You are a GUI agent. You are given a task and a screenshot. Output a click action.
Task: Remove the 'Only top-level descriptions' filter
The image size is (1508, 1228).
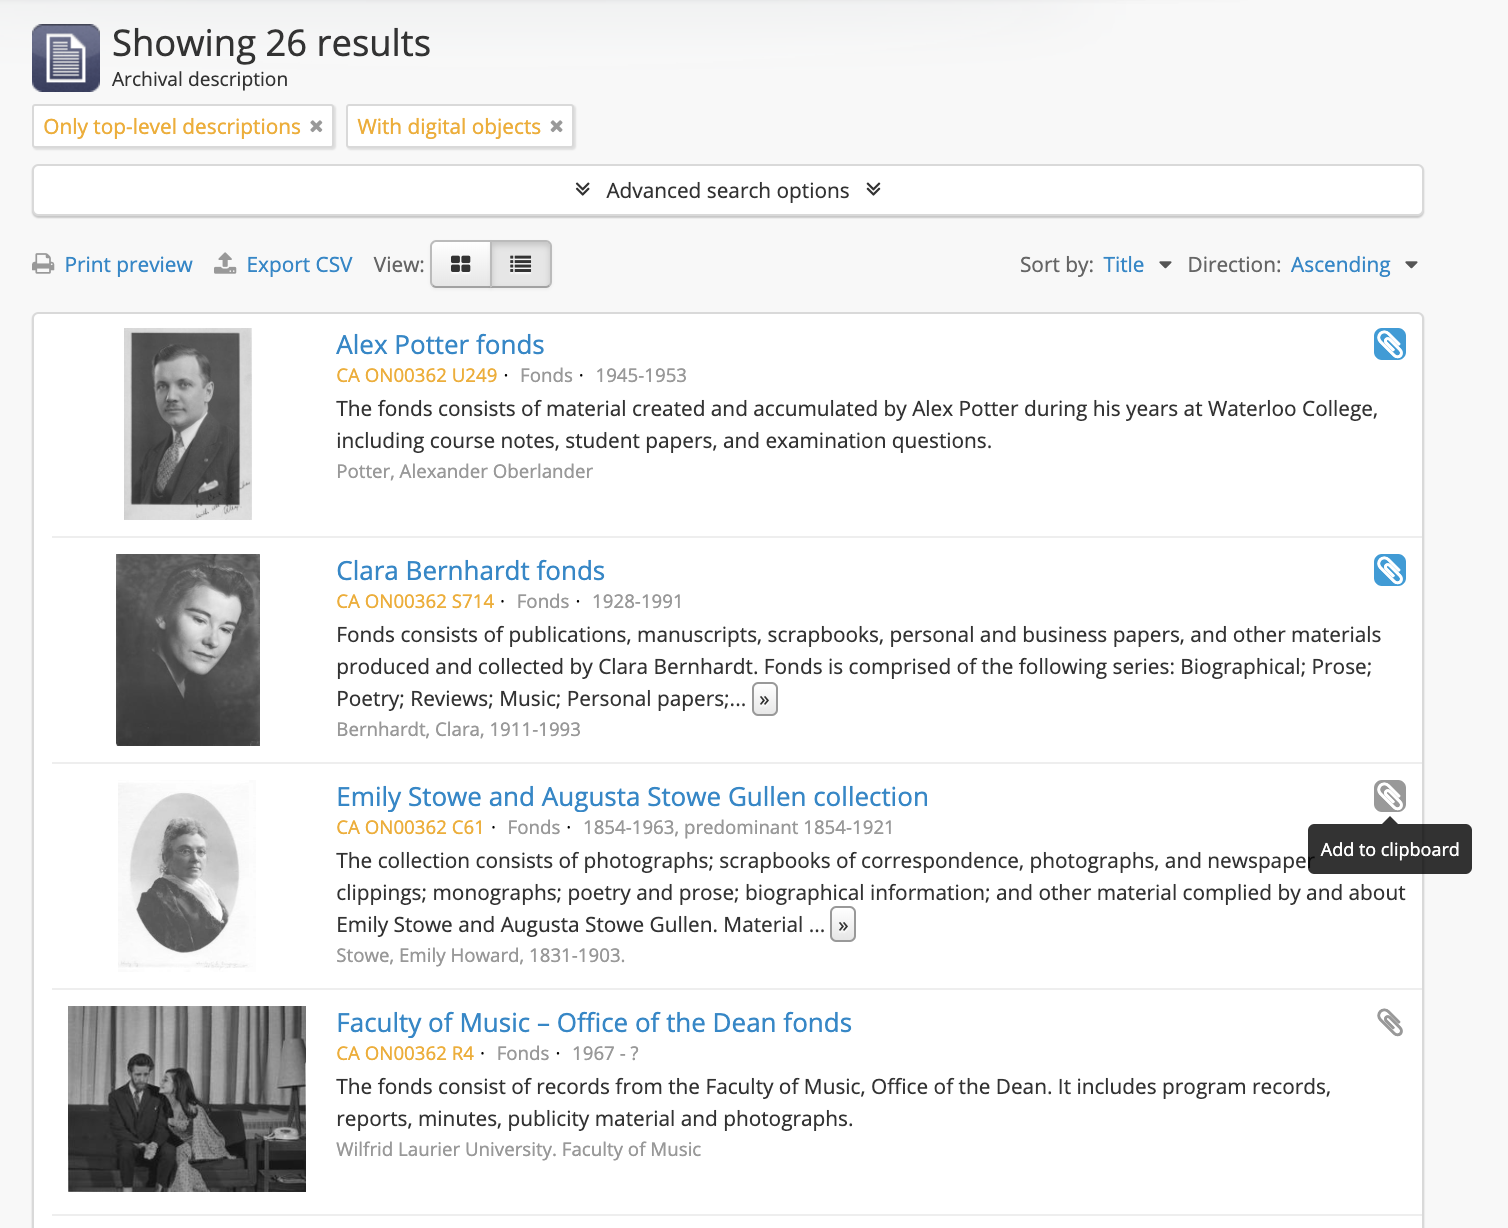point(316,126)
